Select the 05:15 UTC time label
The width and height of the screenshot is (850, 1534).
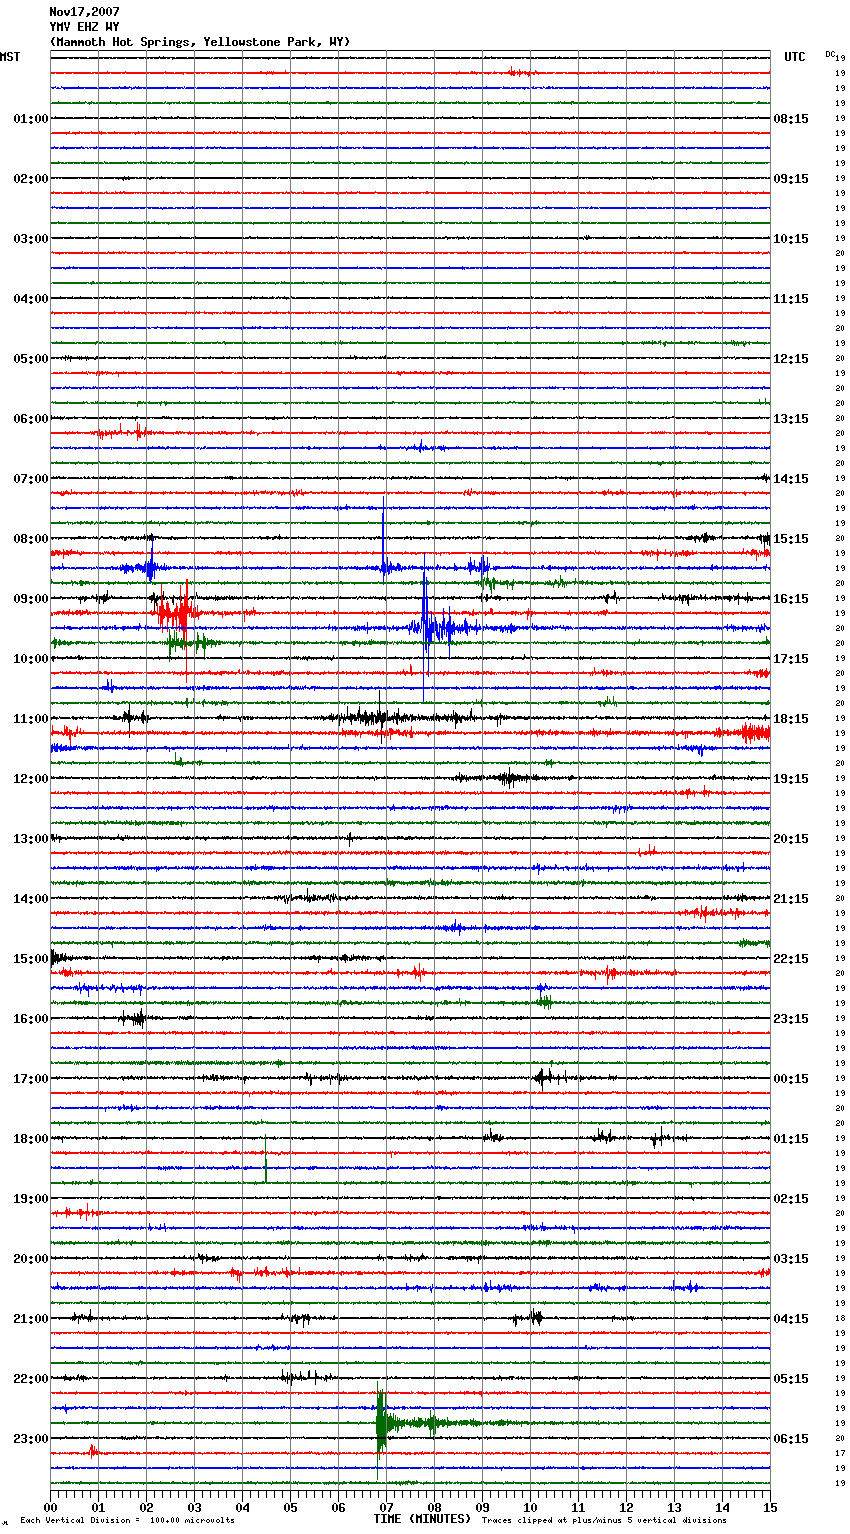(791, 1379)
